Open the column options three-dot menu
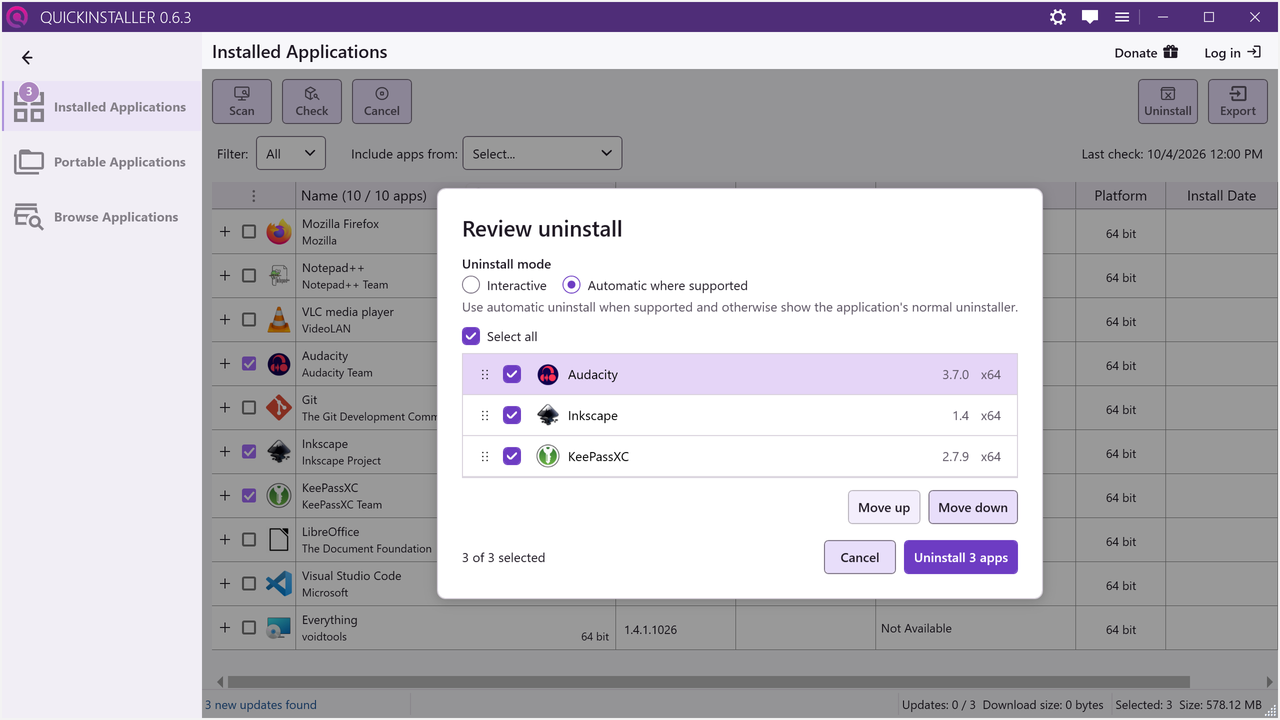Viewport: 1280px width, 720px height. tap(254, 196)
